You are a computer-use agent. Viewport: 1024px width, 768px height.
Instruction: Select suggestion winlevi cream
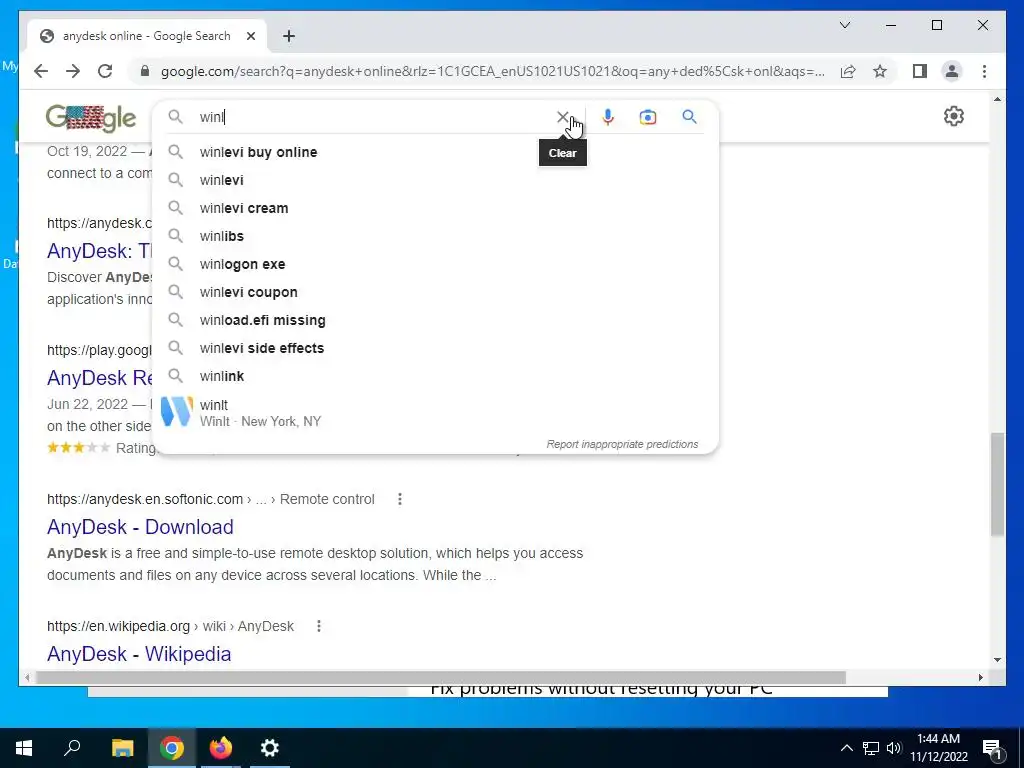pos(436,208)
